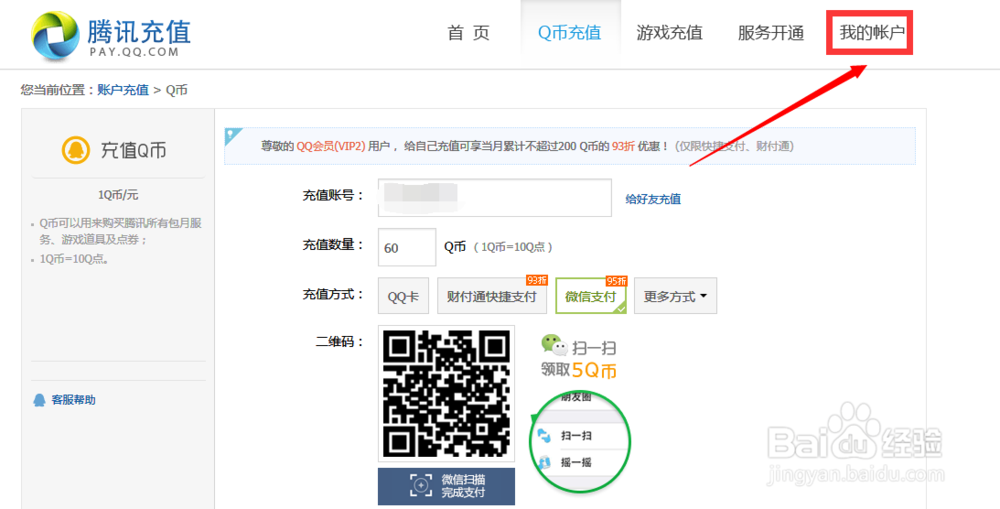
Task: Click the Tencent pay logo icon
Action: coord(57,35)
